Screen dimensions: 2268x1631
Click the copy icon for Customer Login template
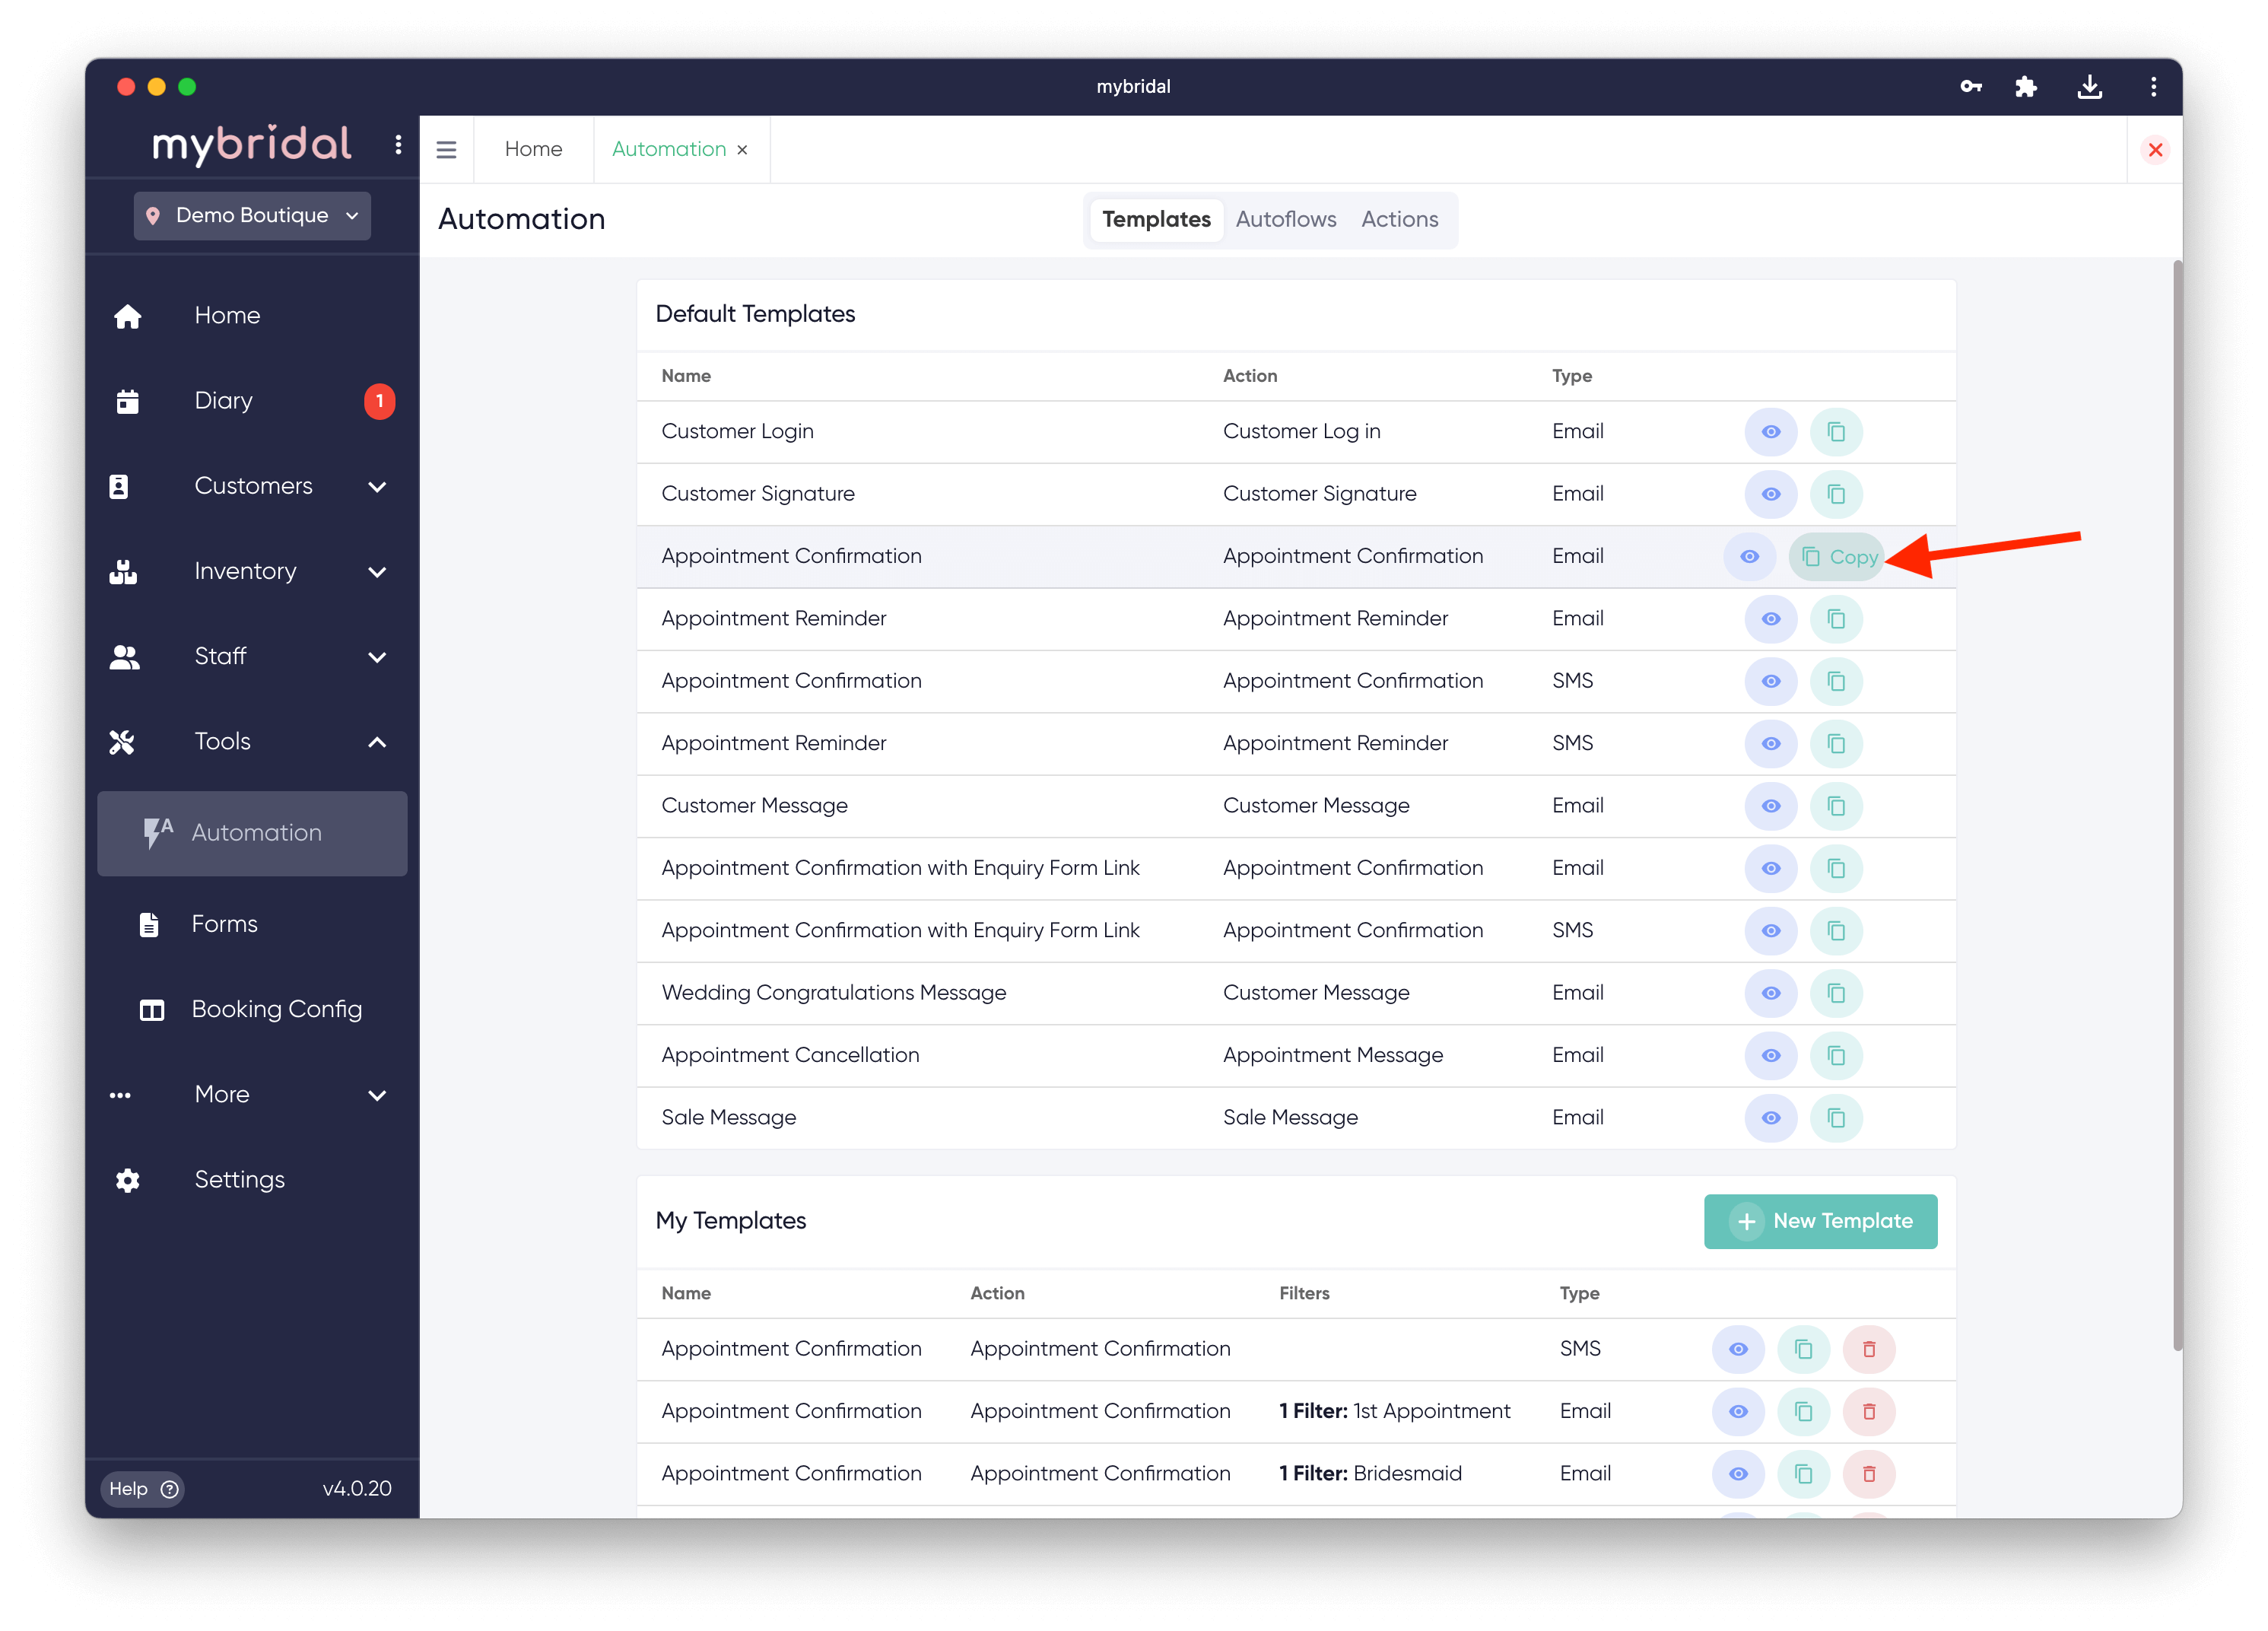click(1836, 432)
